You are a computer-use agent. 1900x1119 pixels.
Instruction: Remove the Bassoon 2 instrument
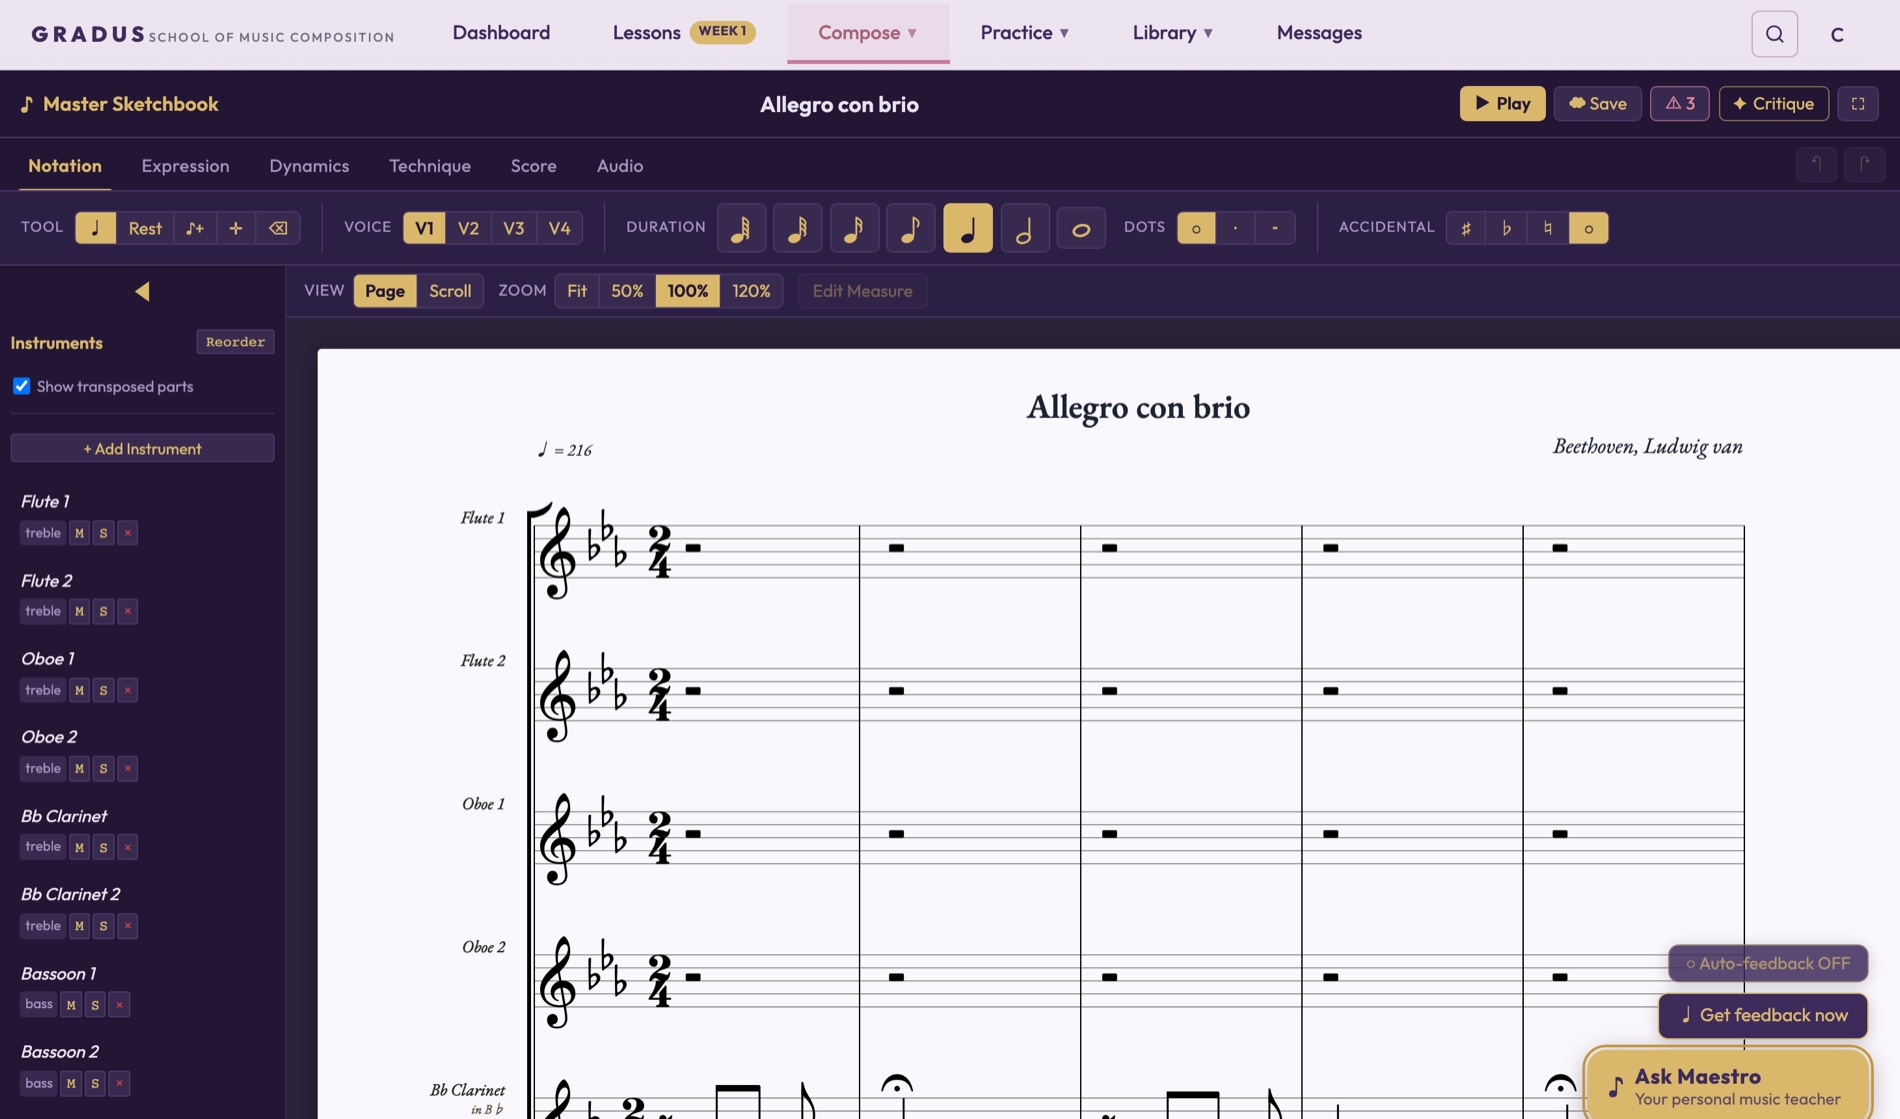[x=119, y=1083]
